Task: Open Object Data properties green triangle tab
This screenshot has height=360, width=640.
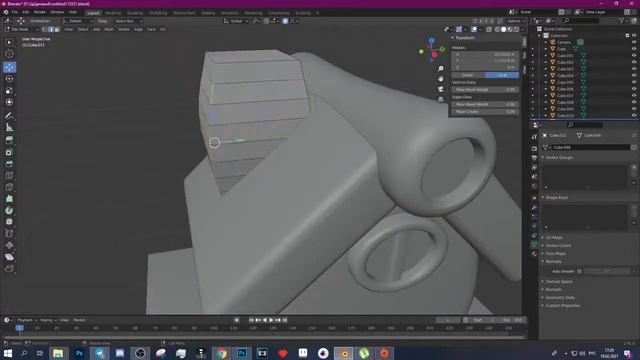Action: click(x=534, y=244)
